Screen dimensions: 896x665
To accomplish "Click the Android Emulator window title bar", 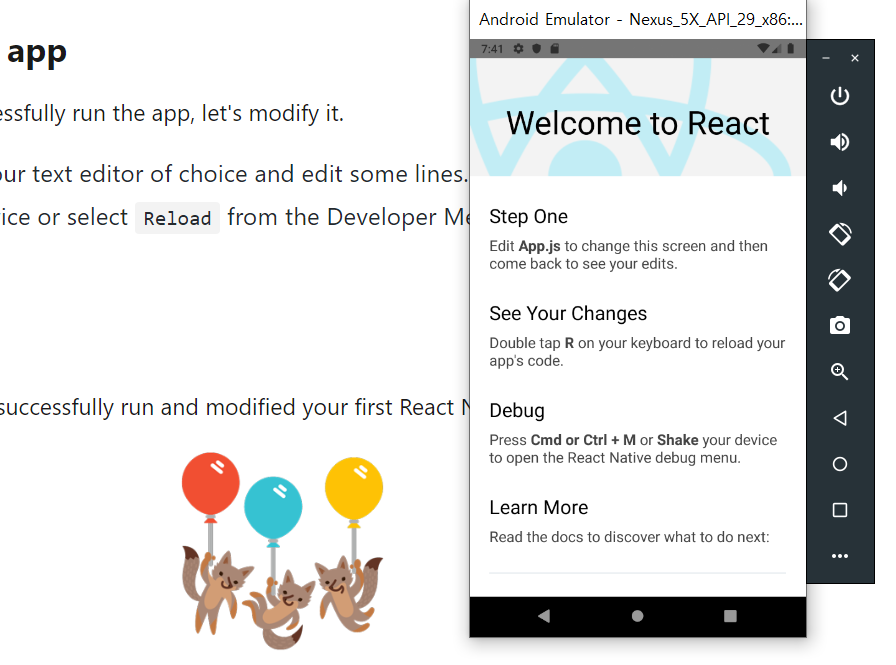I will pyautogui.click(x=638, y=19).
